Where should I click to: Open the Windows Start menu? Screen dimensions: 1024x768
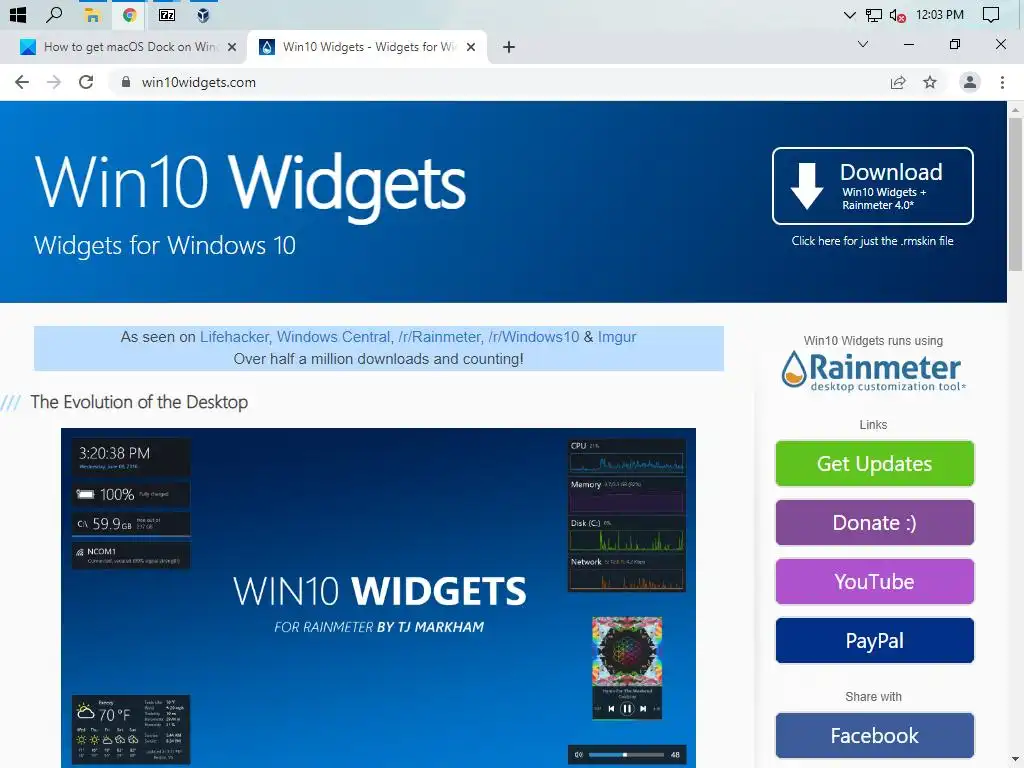(18, 14)
